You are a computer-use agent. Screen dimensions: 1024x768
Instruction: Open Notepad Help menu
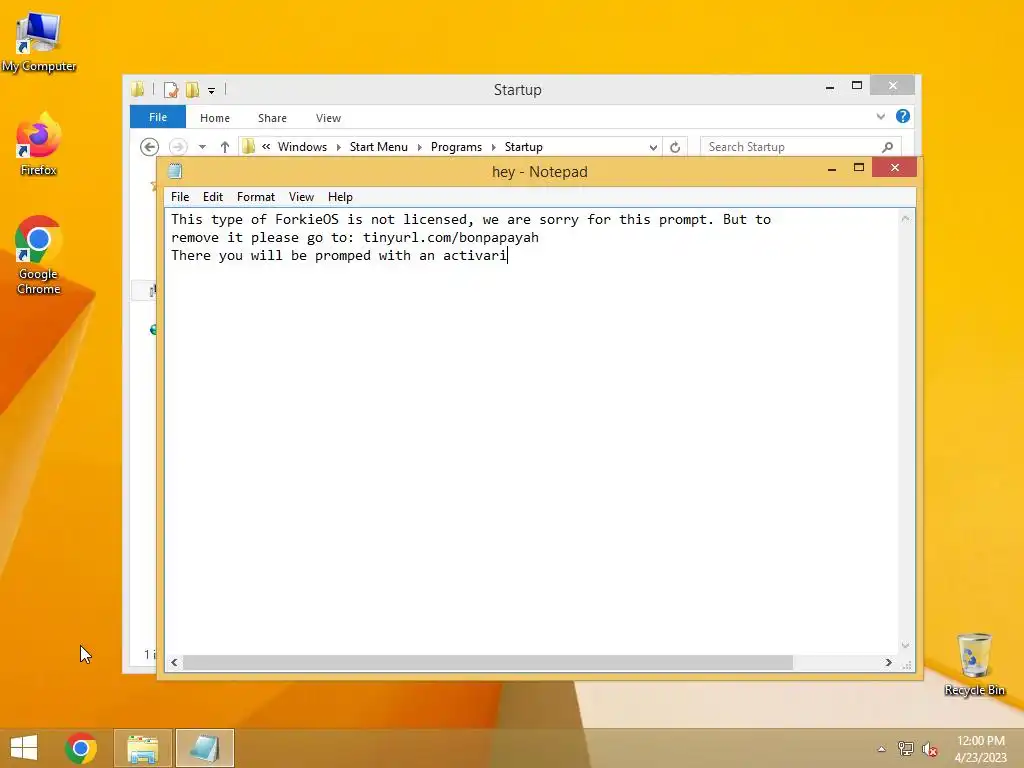tap(340, 197)
